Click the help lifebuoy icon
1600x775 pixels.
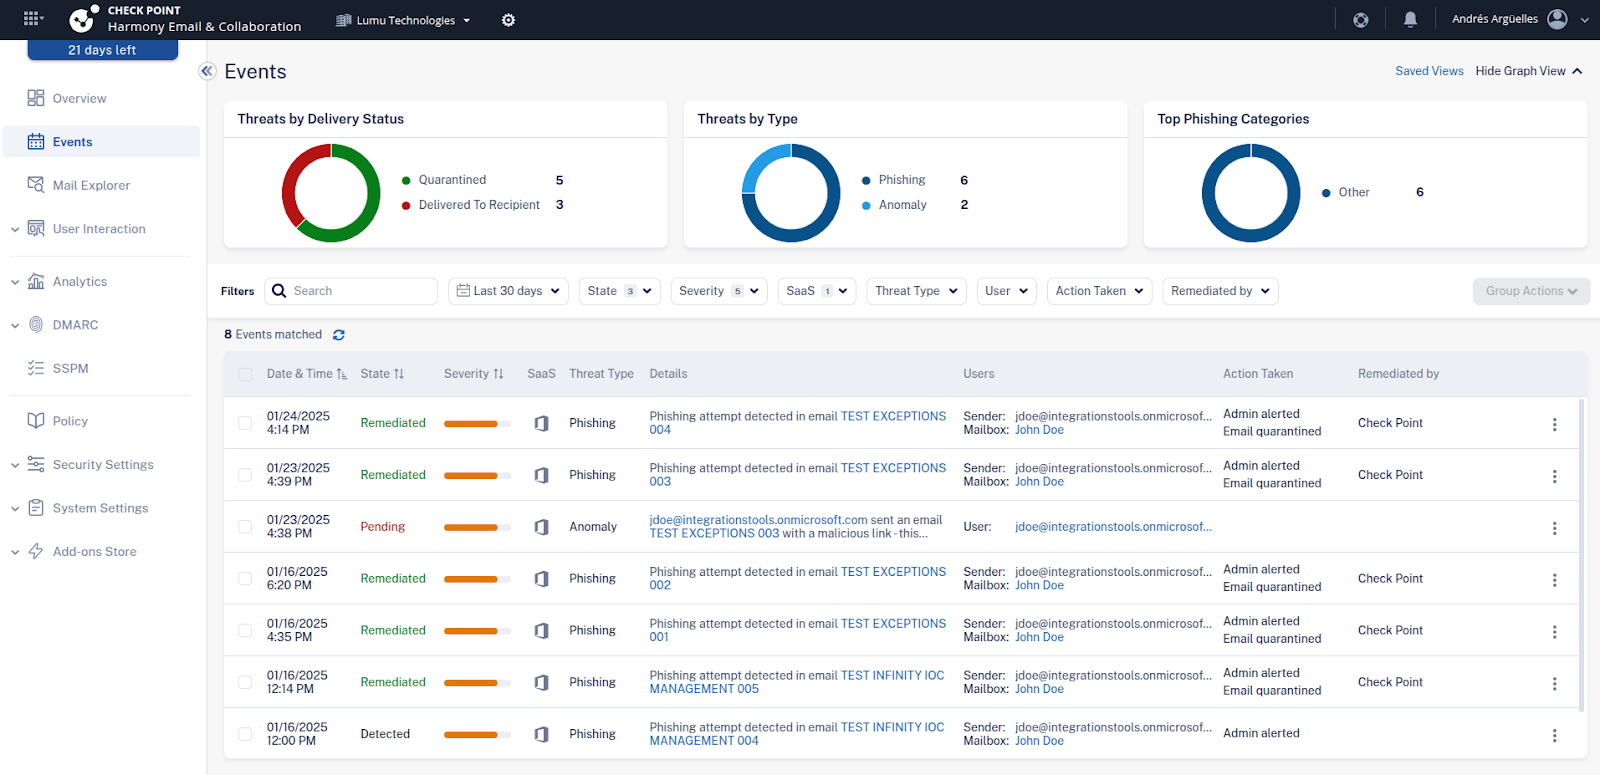coord(1361,20)
